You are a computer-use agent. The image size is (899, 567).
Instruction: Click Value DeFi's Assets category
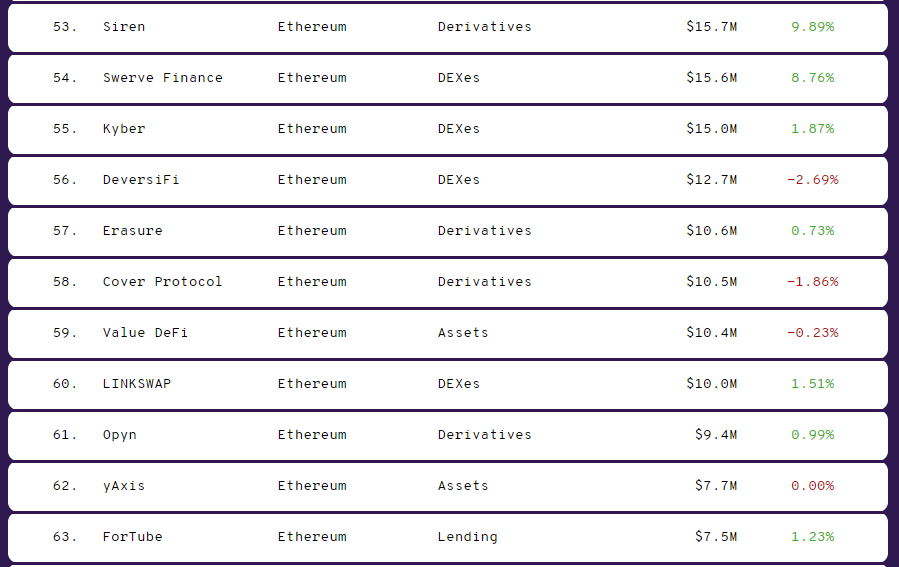point(463,333)
